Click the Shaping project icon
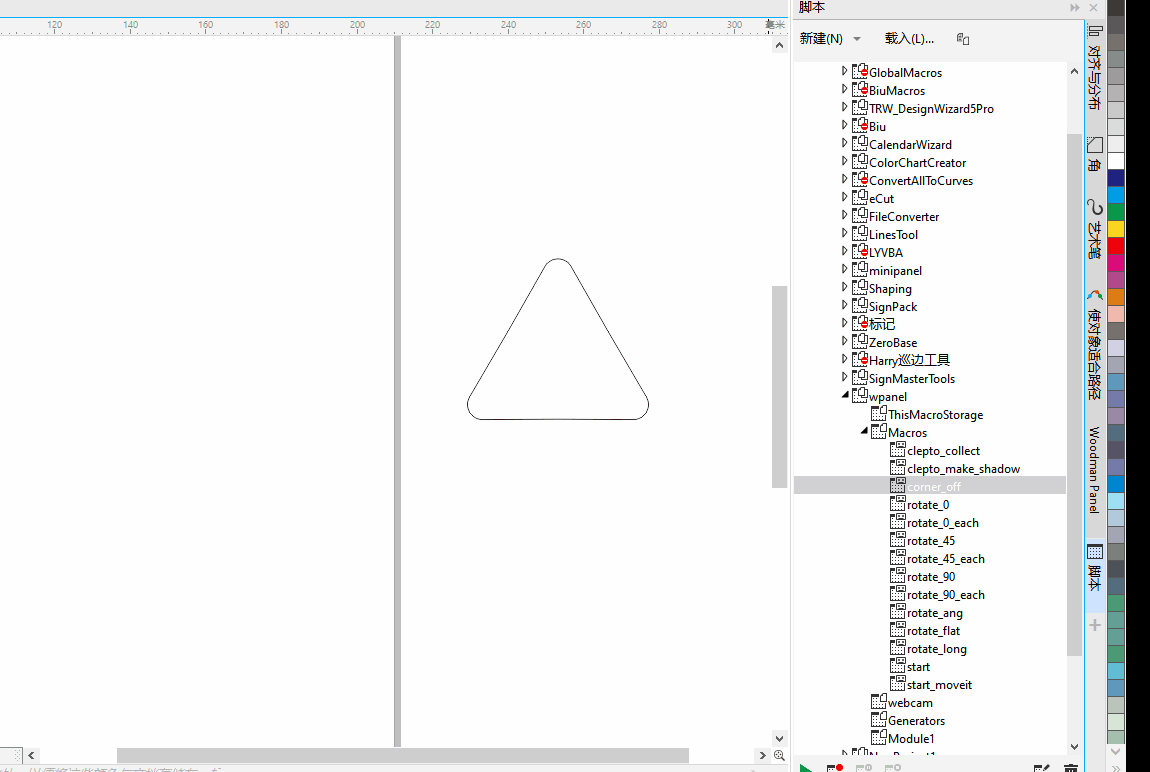 tap(860, 287)
